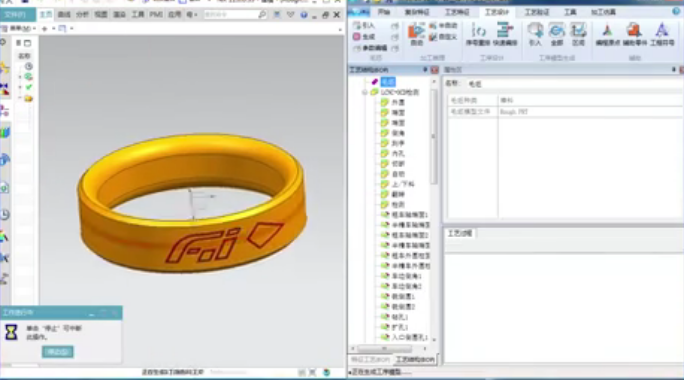
Task: Collapse the LOC node in the BOM tree
Action: 365,92
